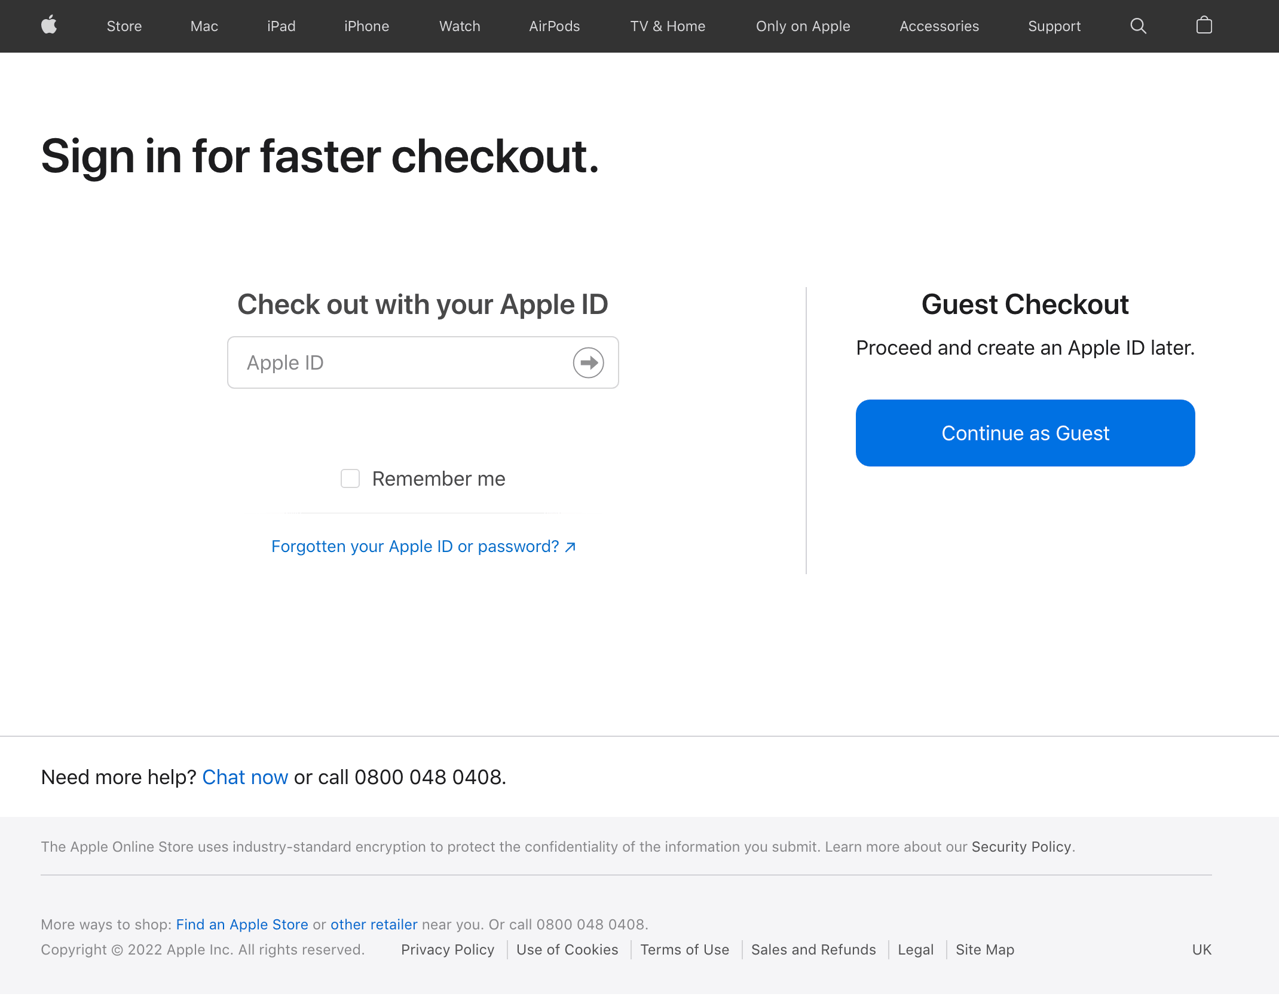
Task: Select TV & Home in navigation
Action: click(667, 27)
